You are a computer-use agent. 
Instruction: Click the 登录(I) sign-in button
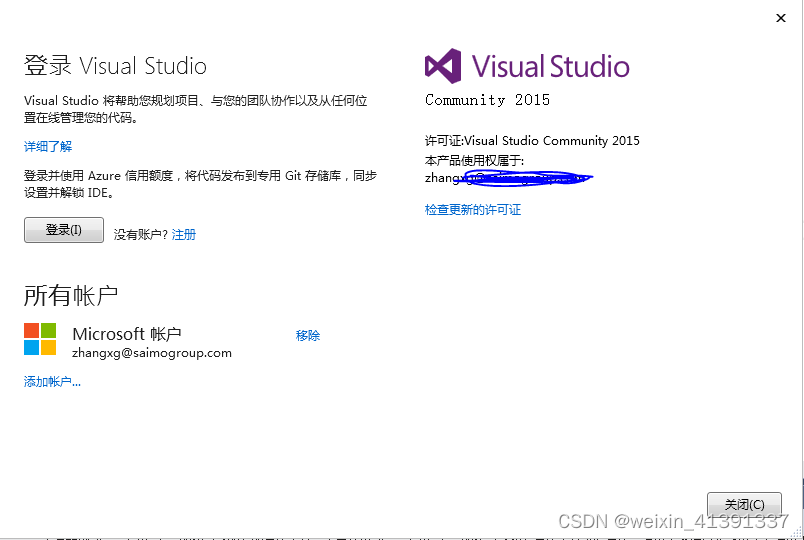[64, 230]
